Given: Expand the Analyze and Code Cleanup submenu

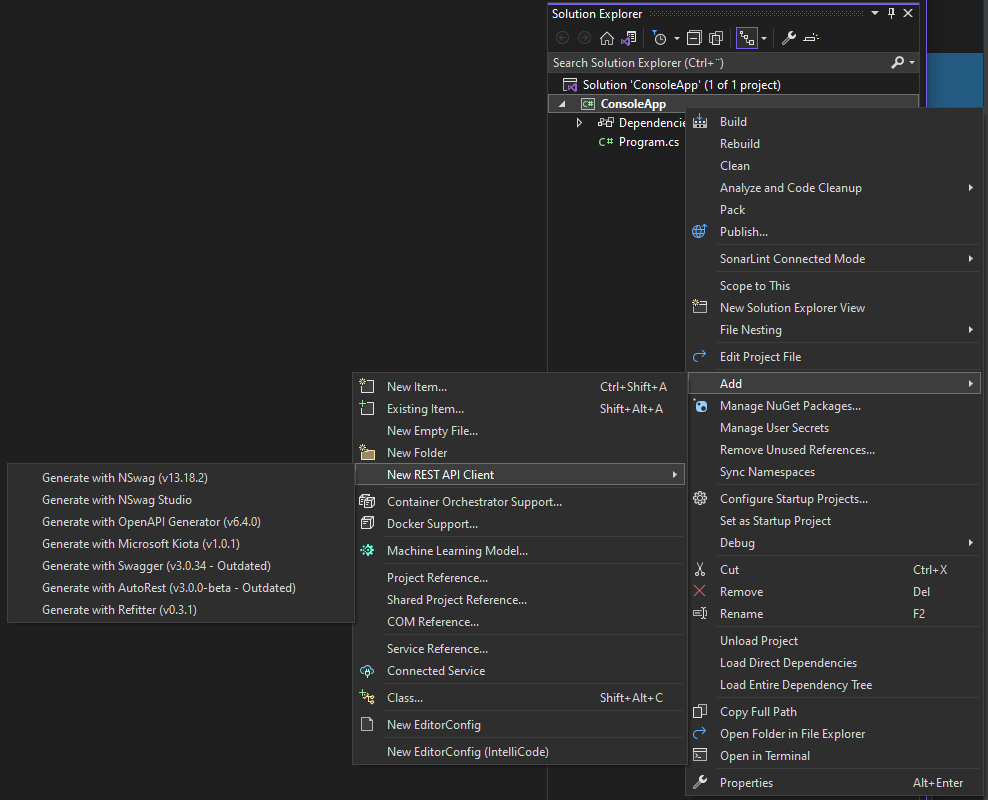Looking at the screenshot, I should click(834, 188).
